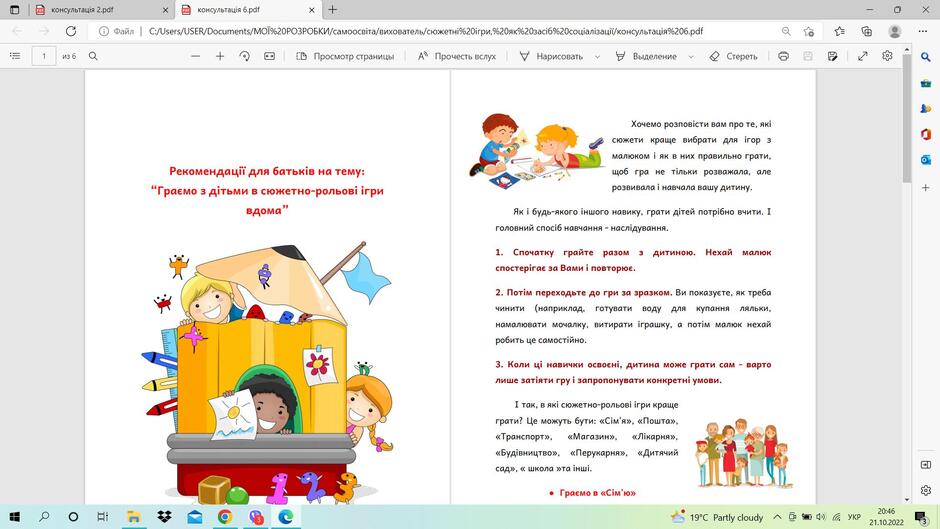Add a new app to the sidebar
940x529 pixels.
pos(926,188)
